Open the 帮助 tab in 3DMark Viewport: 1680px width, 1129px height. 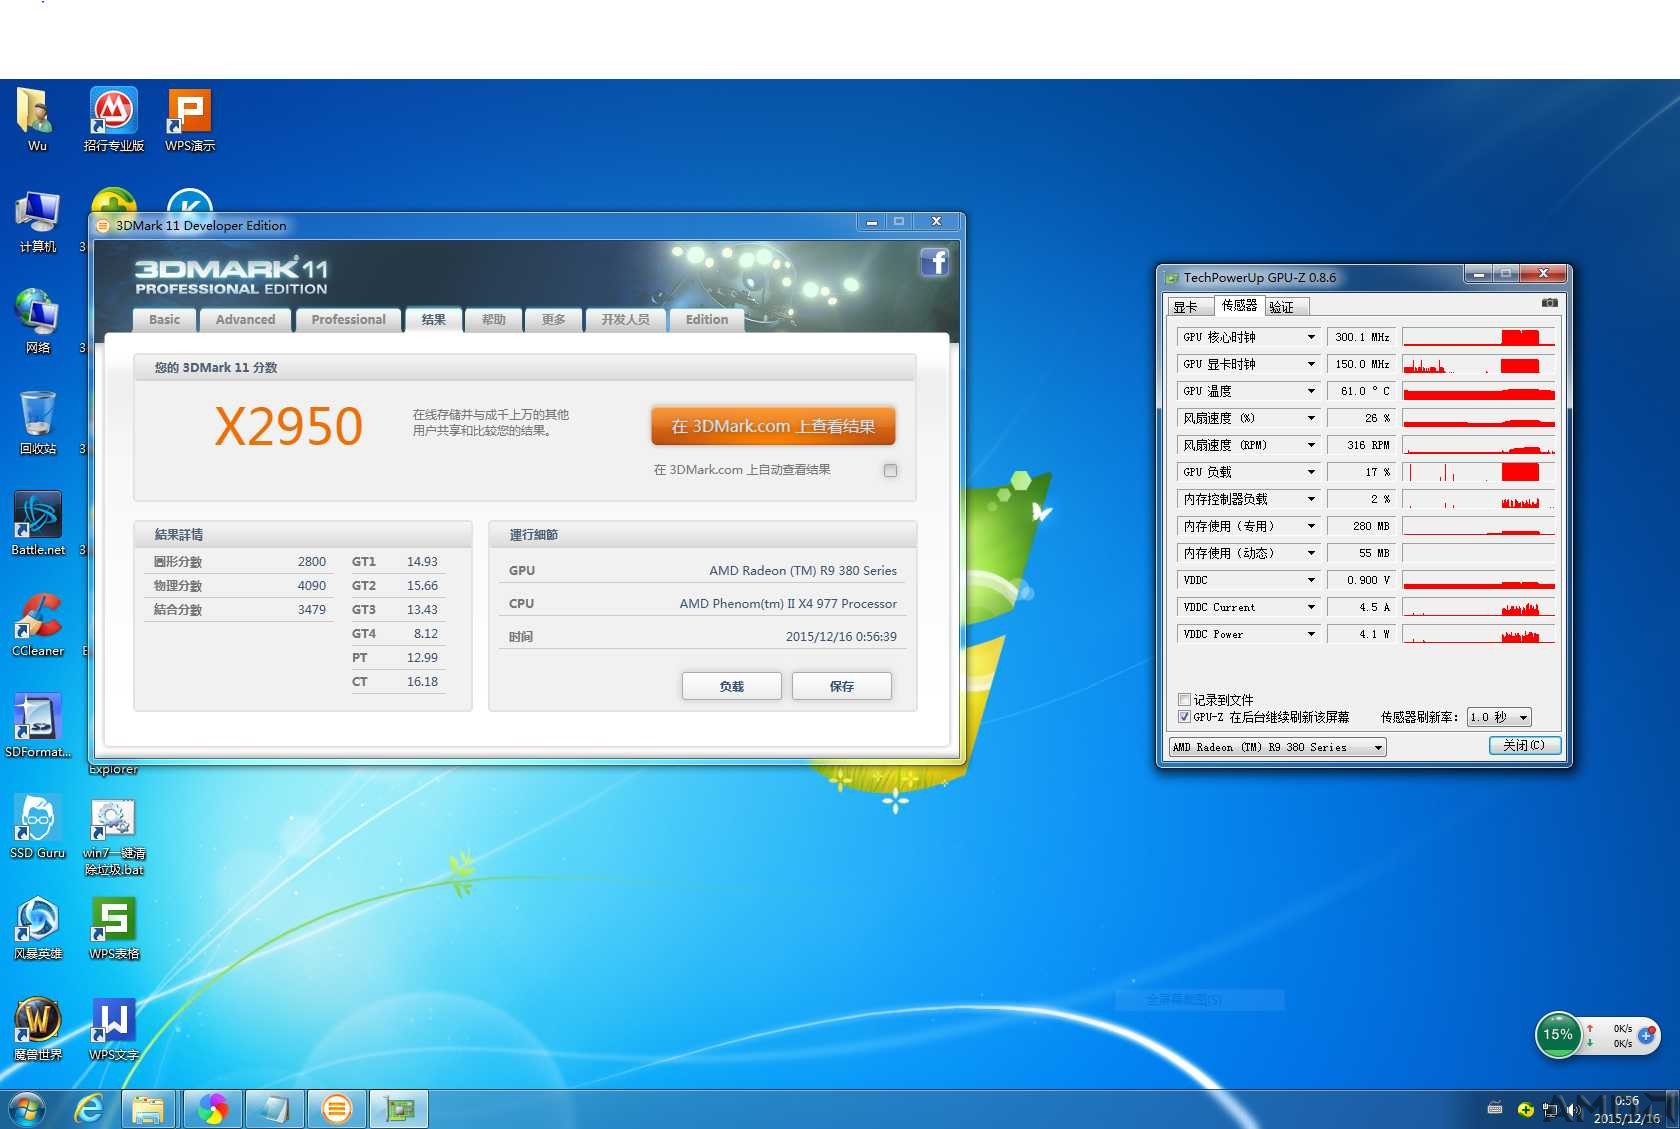coord(493,320)
